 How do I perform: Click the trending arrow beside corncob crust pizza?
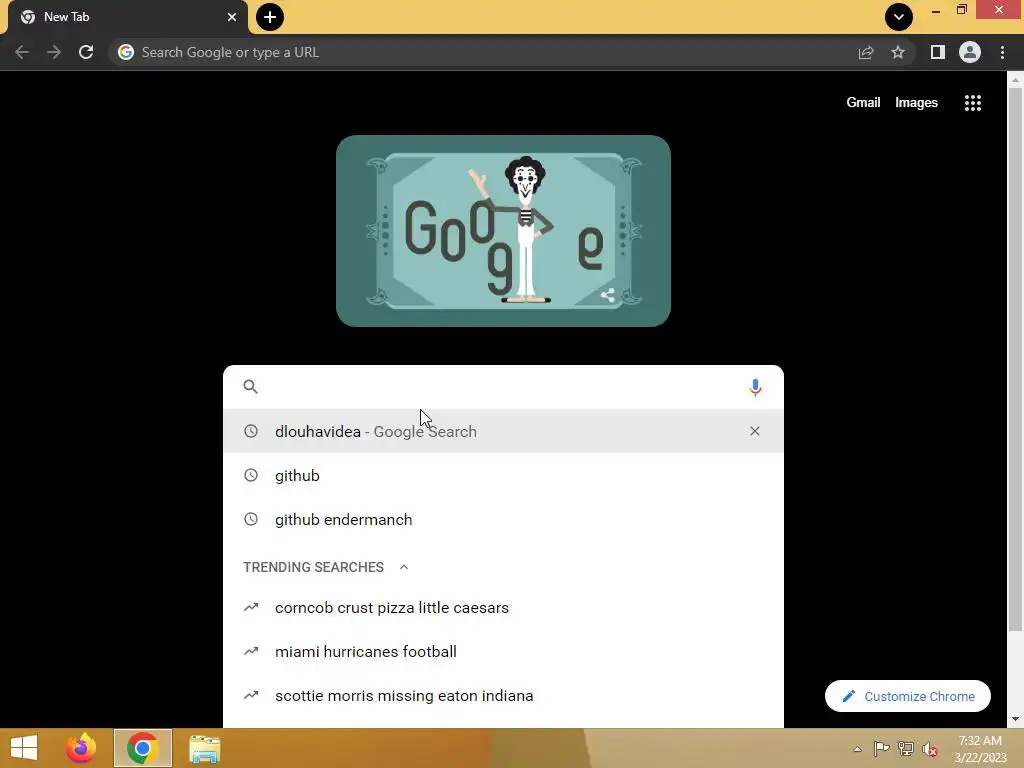[x=251, y=607]
